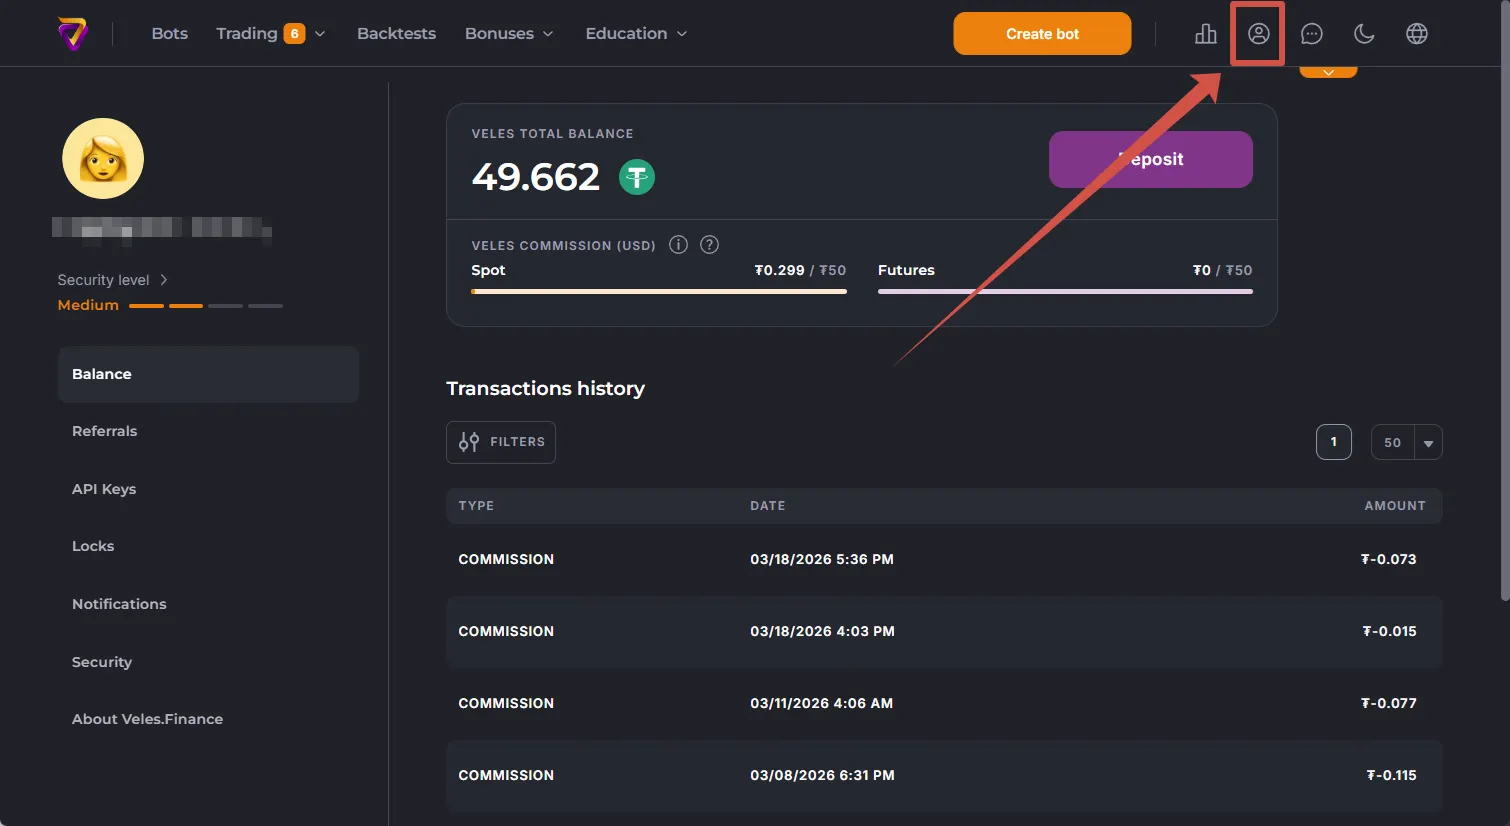
Task: Click the commission question mark icon
Action: [x=709, y=245]
